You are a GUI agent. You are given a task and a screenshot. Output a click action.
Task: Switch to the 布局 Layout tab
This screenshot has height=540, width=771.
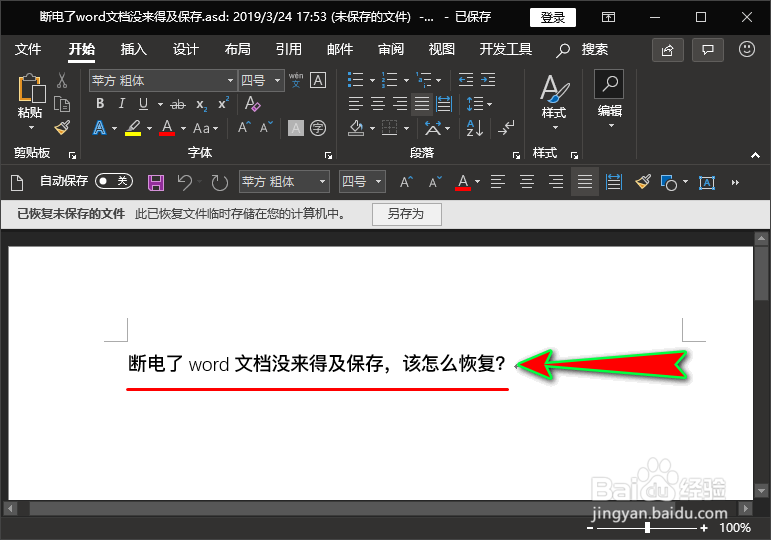pyautogui.click(x=237, y=49)
